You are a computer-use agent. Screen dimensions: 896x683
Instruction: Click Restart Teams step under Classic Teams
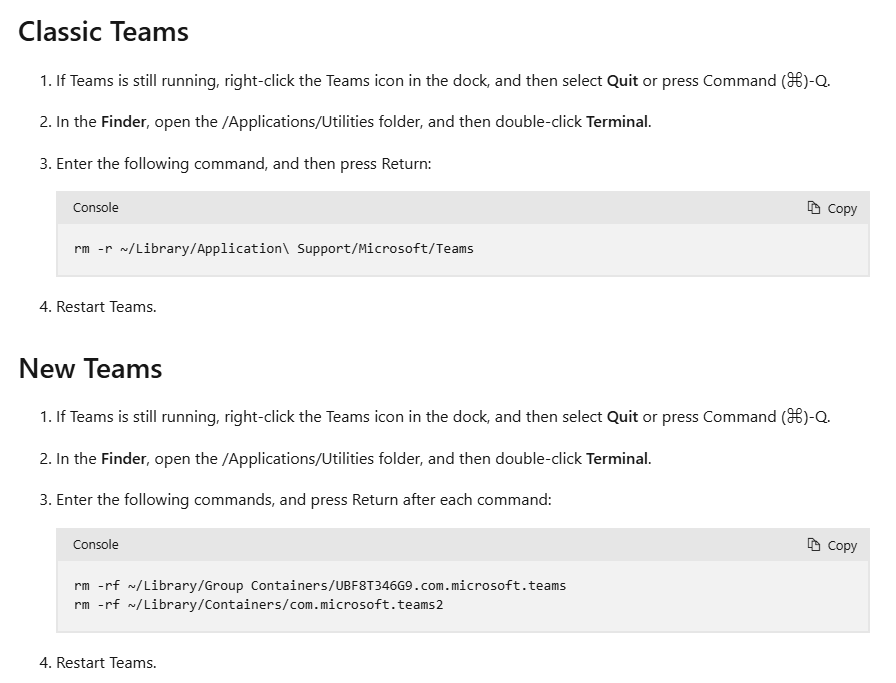click(106, 307)
